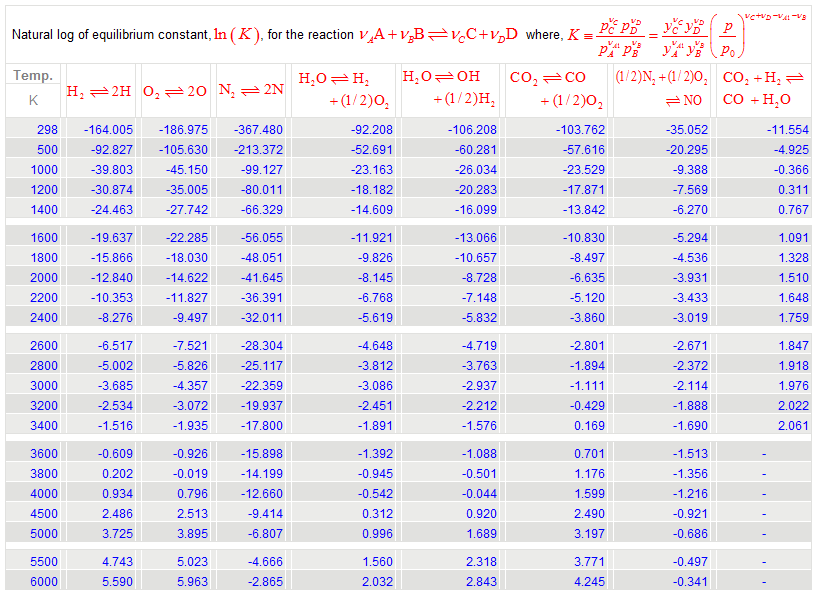Click value -13.066 in the 1600 row
This screenshot has width=817, height=595.
pos(476,238)
